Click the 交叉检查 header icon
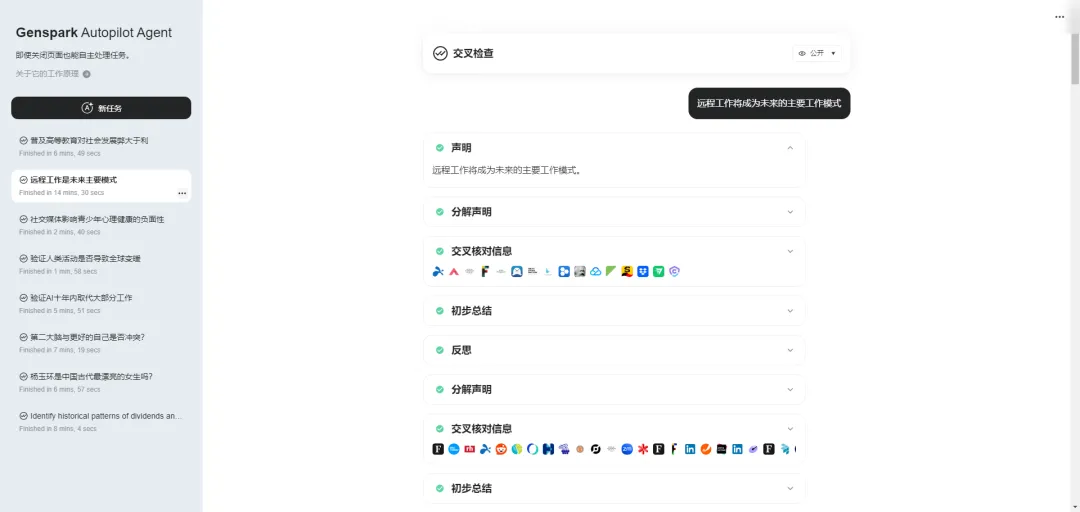1080x512 pixels. 440,53
